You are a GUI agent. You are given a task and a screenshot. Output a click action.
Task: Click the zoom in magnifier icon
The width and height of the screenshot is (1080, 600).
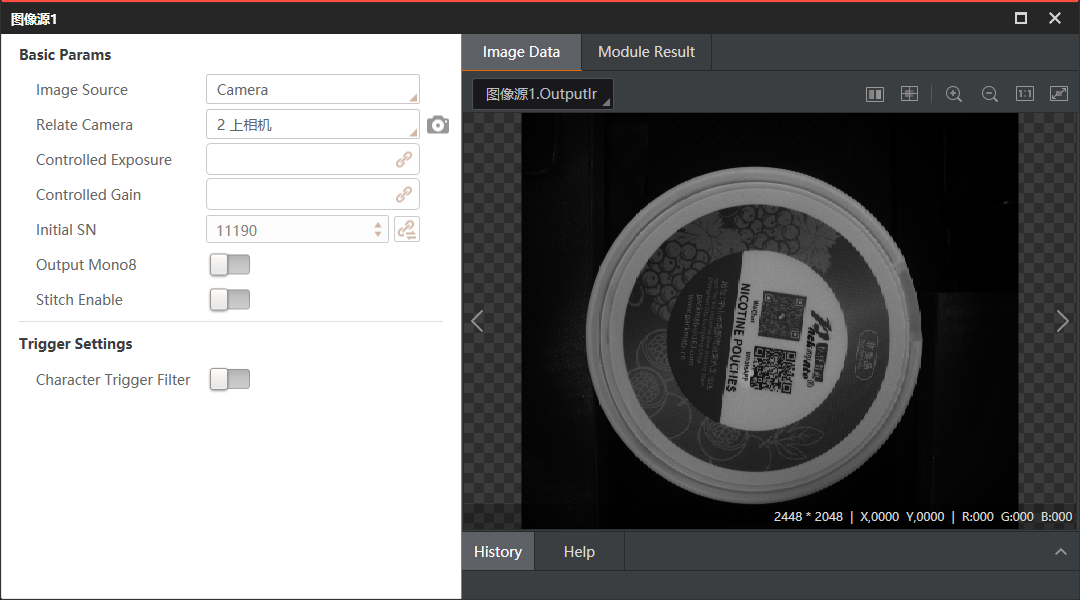(953, 94)
